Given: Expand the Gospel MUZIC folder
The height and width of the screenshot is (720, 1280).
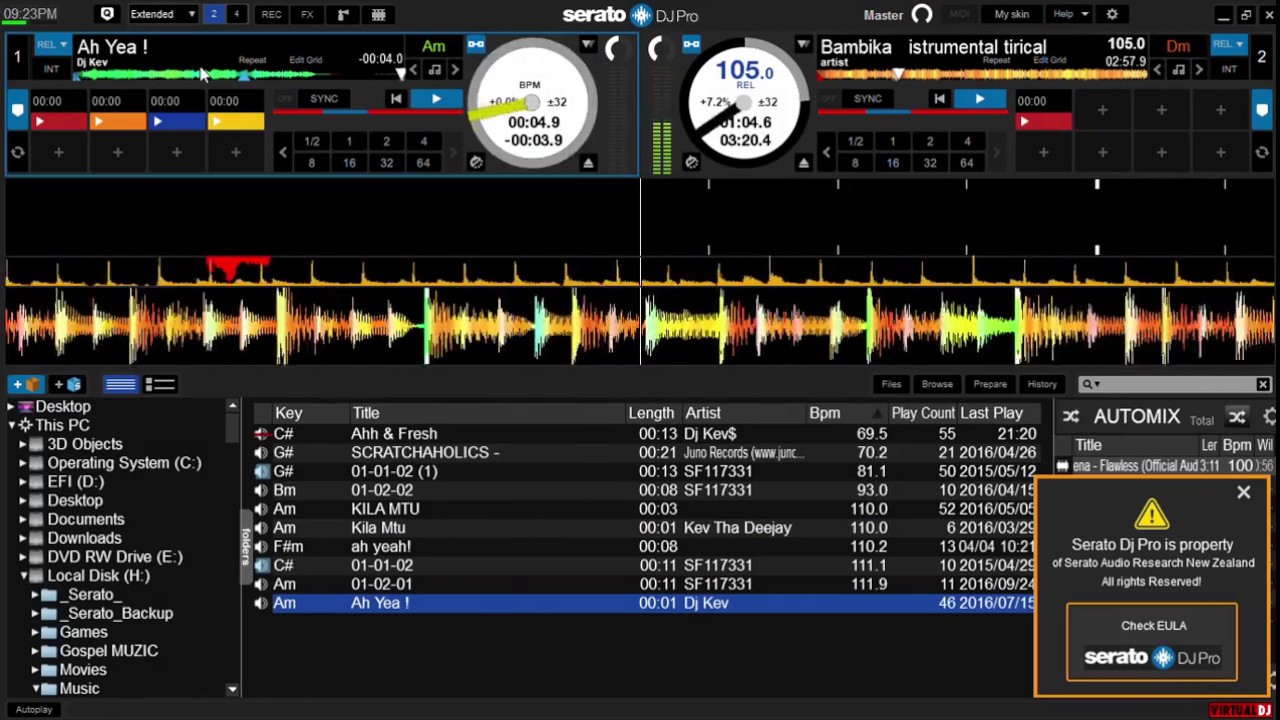Looking at the screenshot, I should [x=35, y=651].
